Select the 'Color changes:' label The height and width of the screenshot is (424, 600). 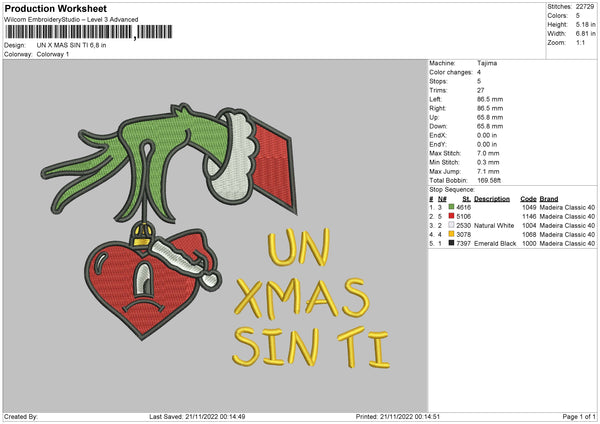pos(450,72)
